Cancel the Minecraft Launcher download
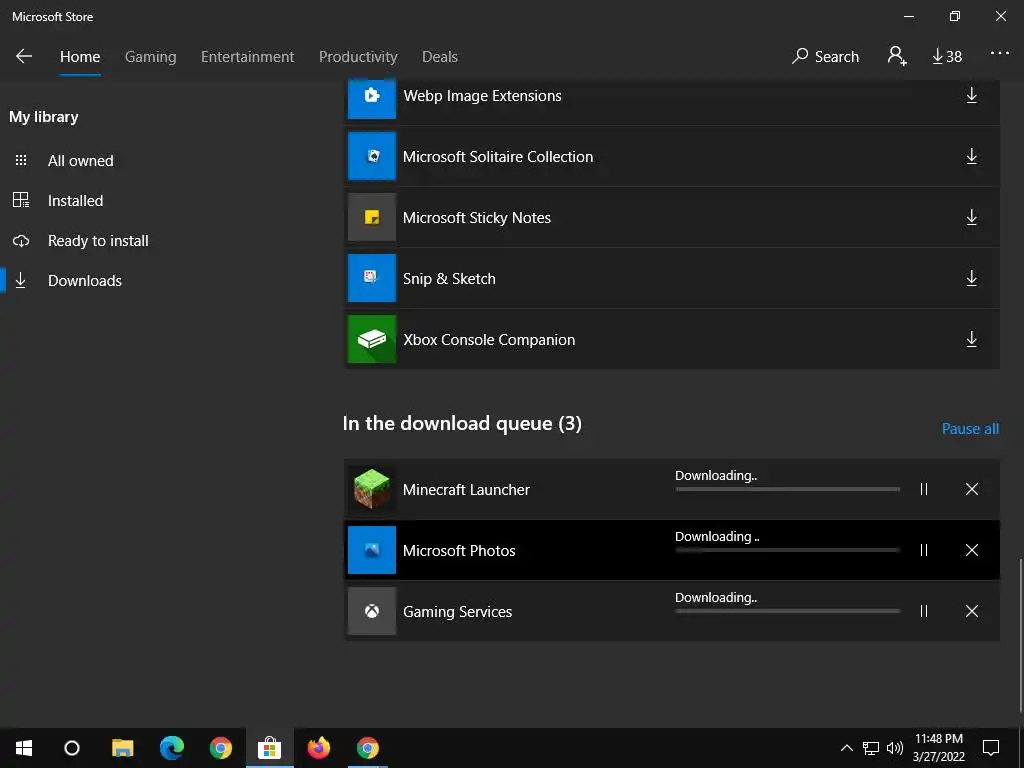 pyautogui.click(x=972, y=489)
